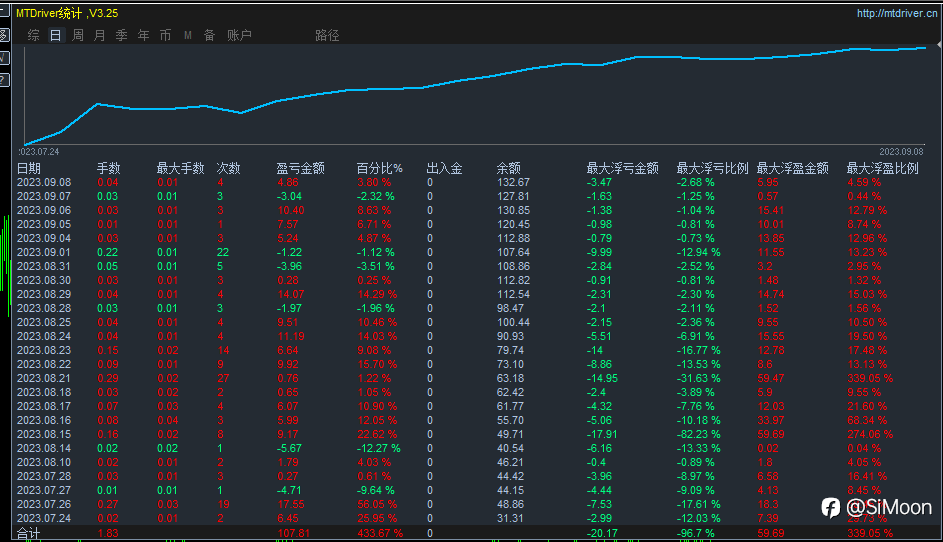Open the 年 yearly statistics tab
943x542 pixels.
[143, 35]
